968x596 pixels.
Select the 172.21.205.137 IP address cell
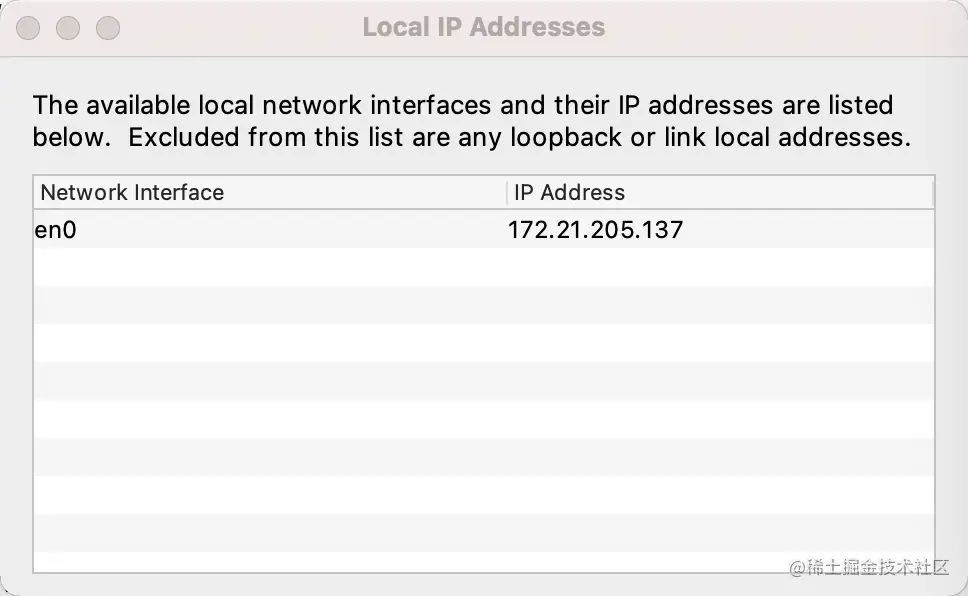point(595,230)
